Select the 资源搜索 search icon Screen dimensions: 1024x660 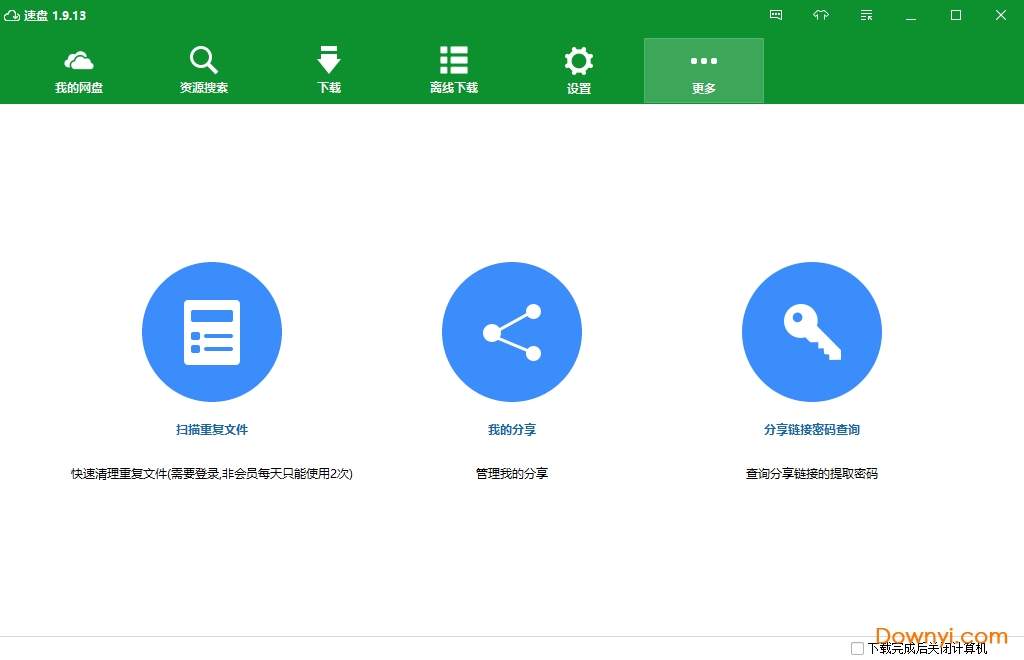click(x=203, y=59)
